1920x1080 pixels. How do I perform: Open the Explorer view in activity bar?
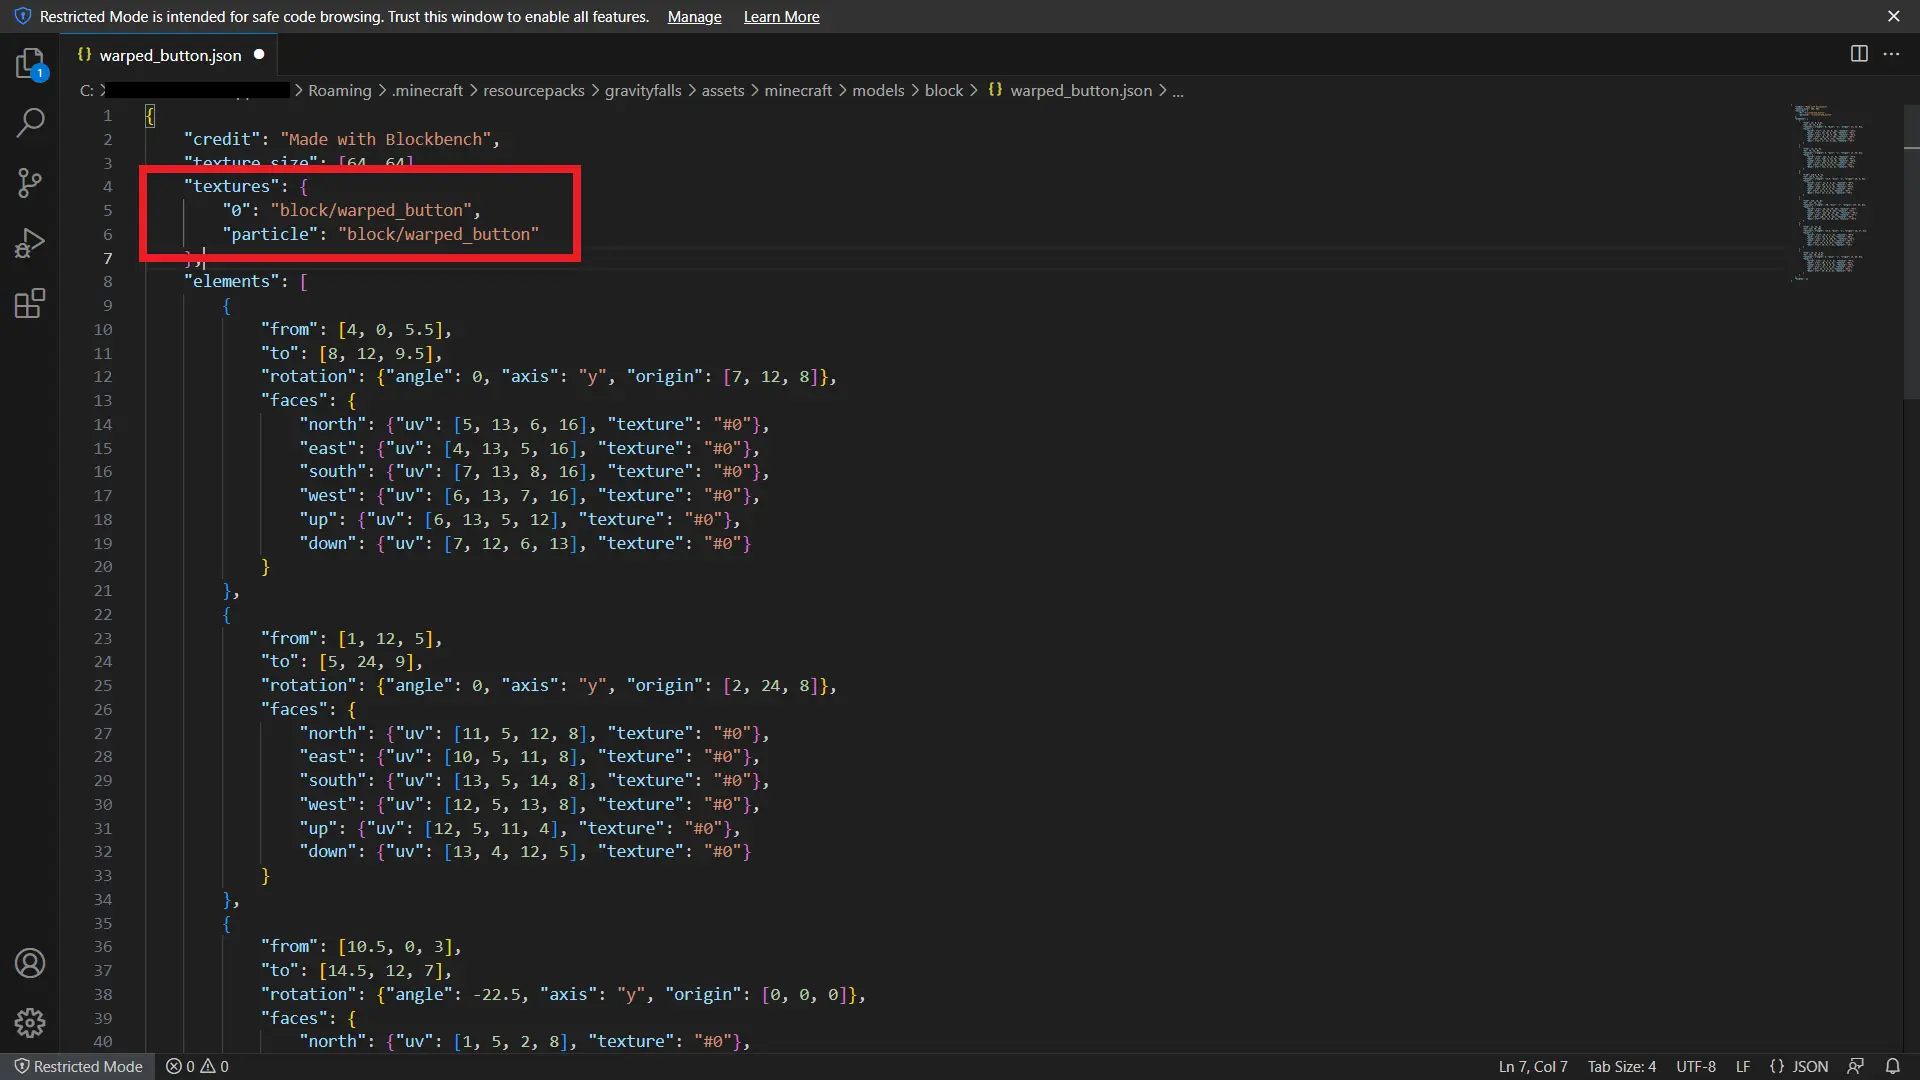(30, 64)
